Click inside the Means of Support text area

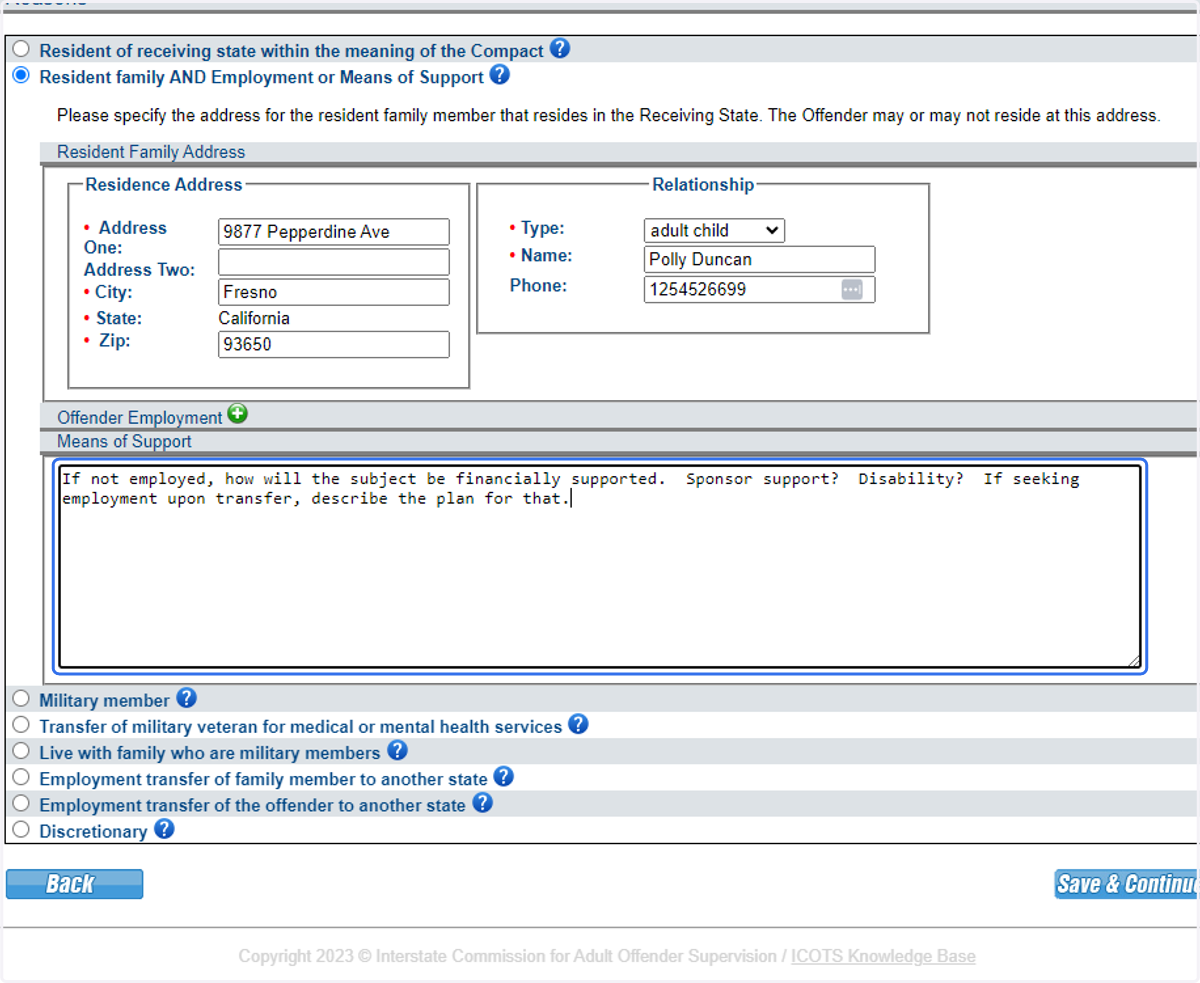tap(600, 566)
